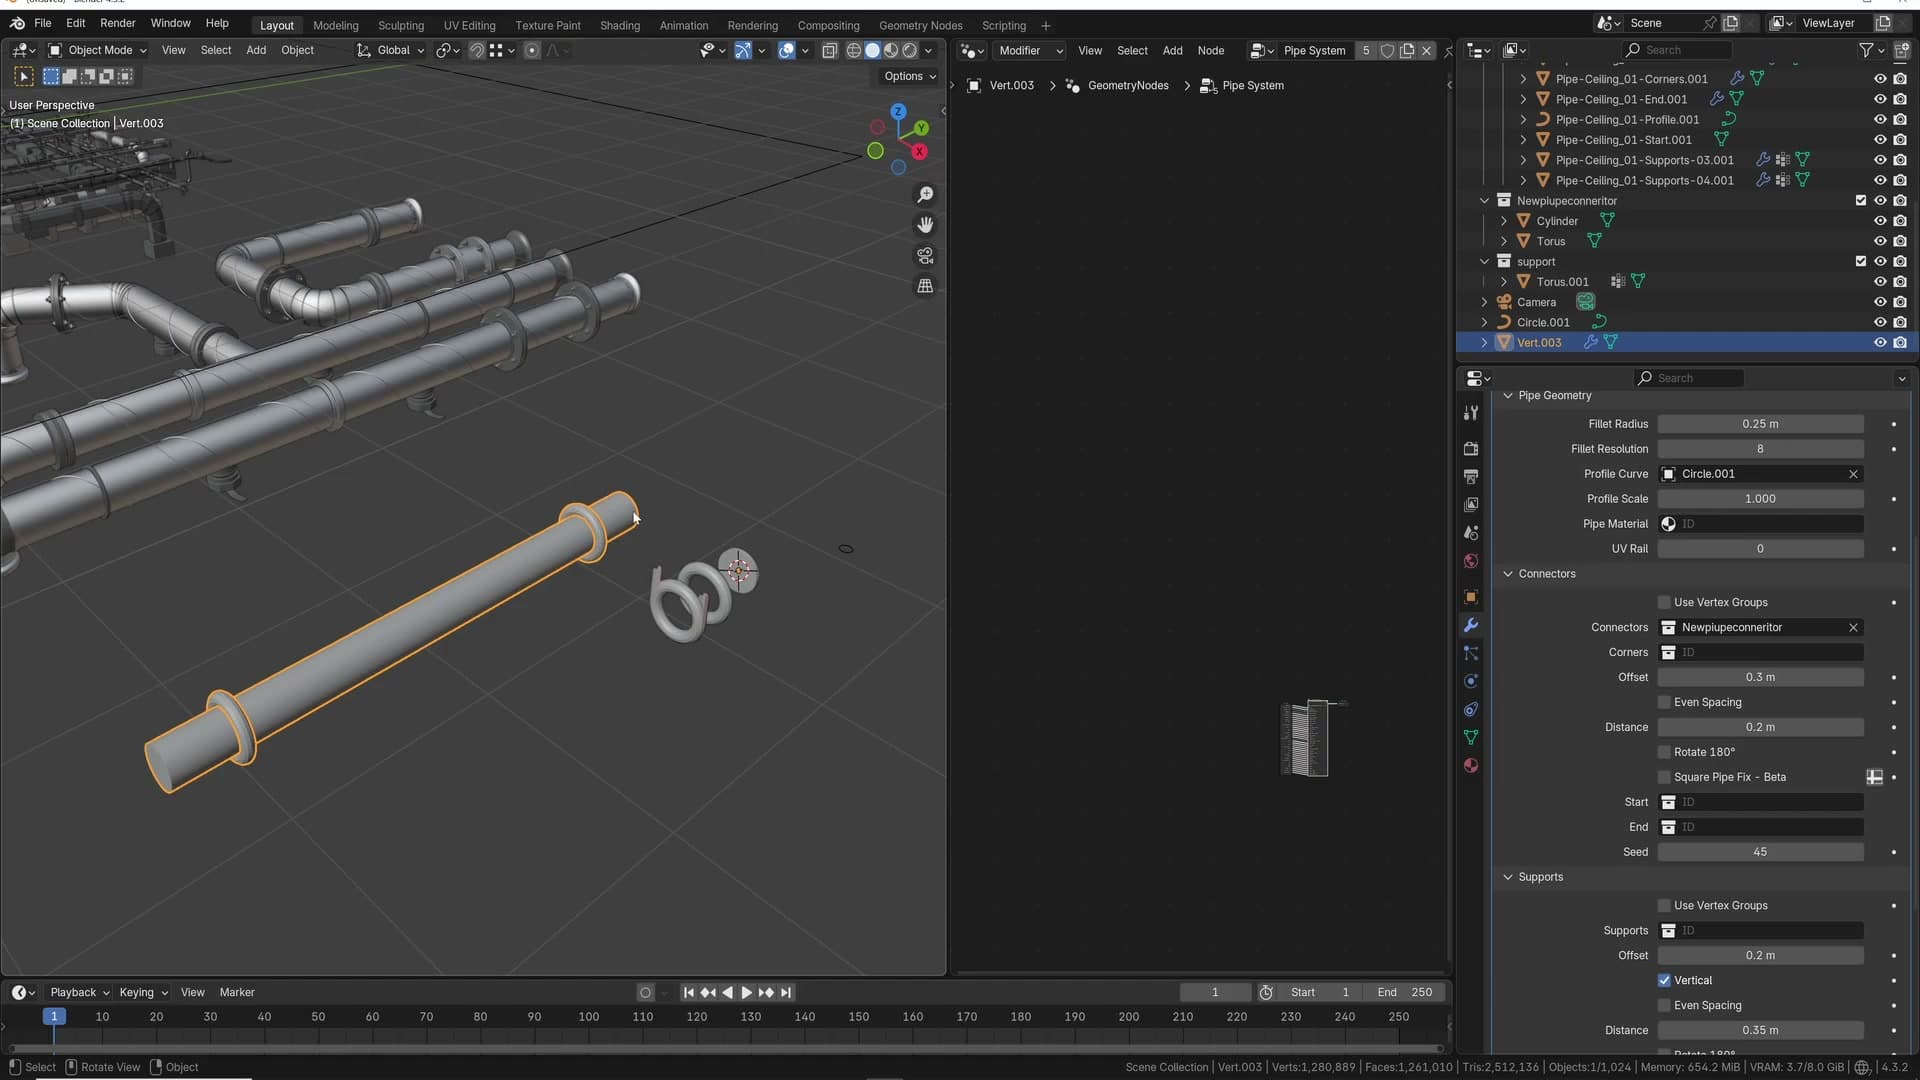
Task: Hide Vert.003 in viewport via eye
Action: pos(1880,342)
